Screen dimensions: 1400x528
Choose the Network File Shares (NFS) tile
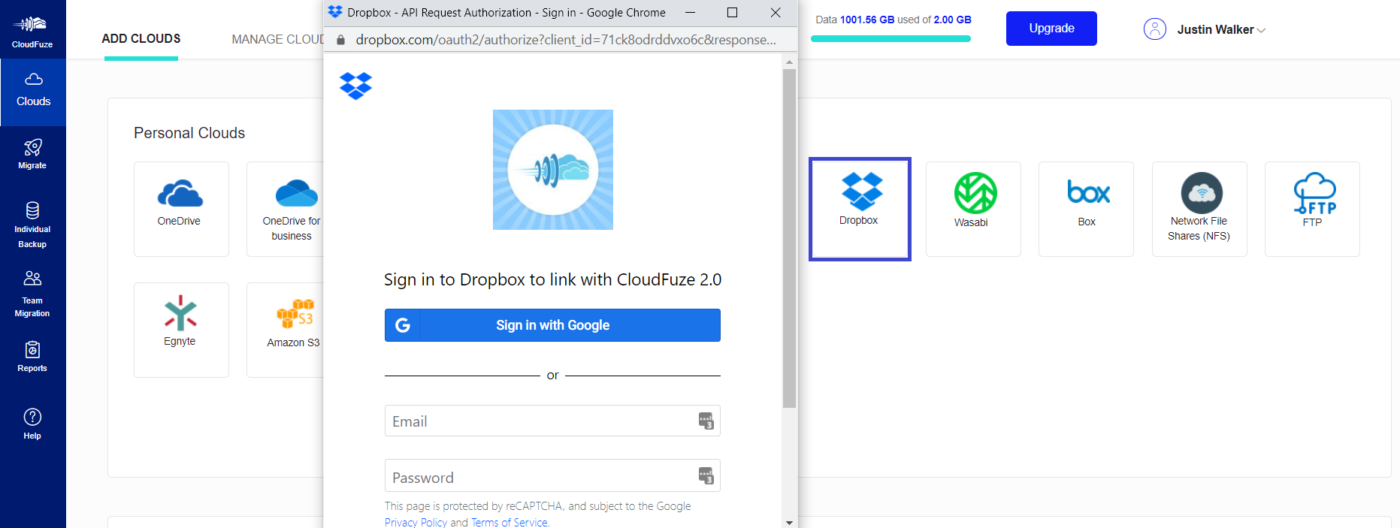tap(1199, 209)
